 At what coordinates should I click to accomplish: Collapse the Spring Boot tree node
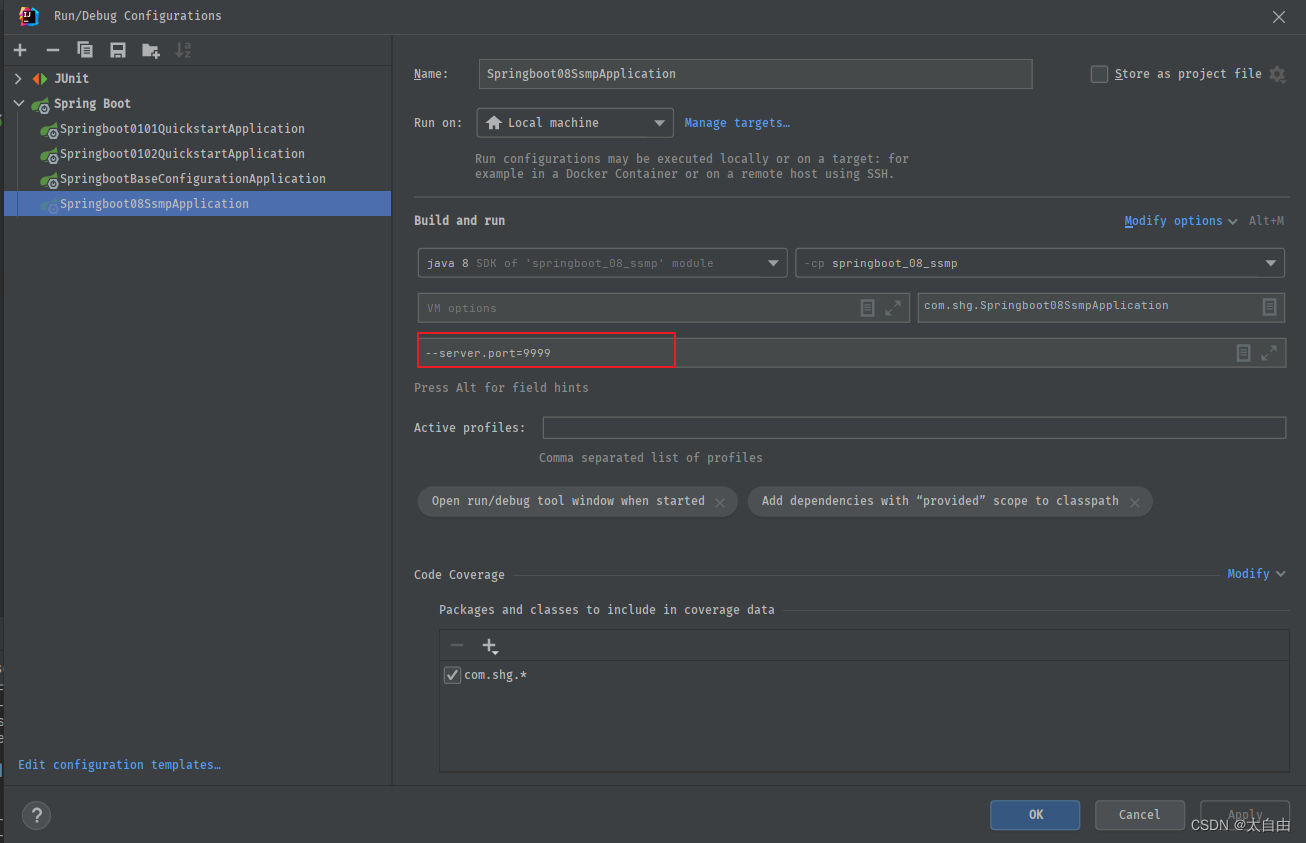pos(18,104)
